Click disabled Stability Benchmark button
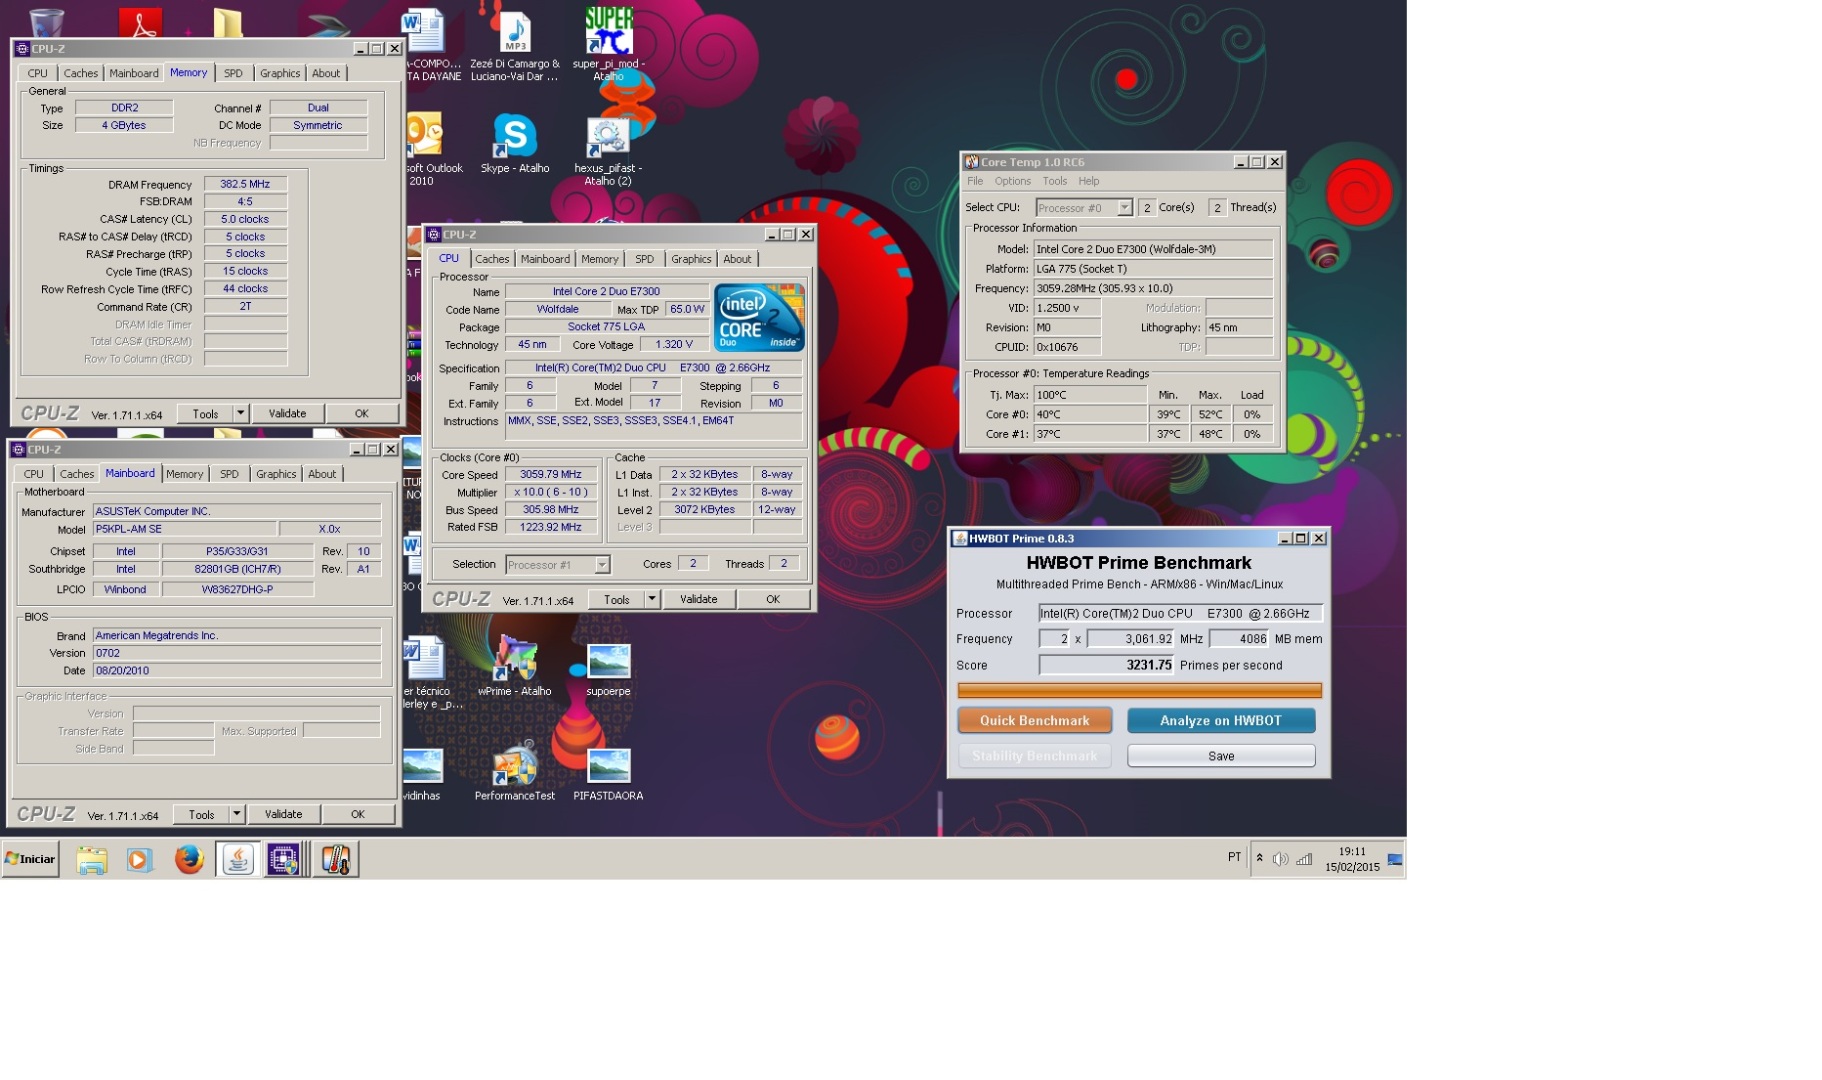Image resolution: width=1822 pixels, height=1080 pixels. pyautogui.click(x=1034, y=756)
